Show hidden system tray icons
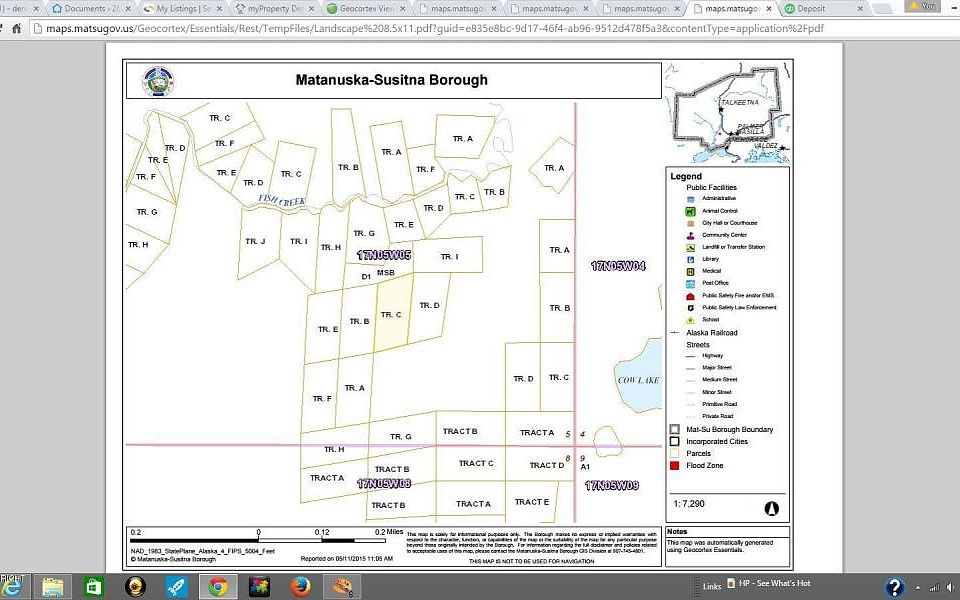 tap(918, 588)
